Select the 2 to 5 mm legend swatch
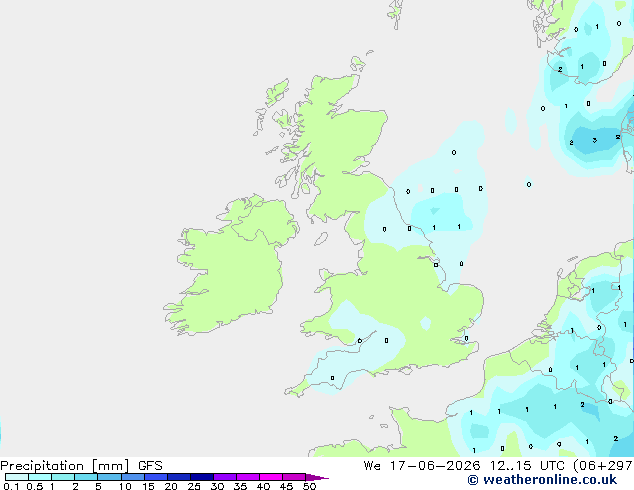The image size is (634, 490). pos(86,477)
